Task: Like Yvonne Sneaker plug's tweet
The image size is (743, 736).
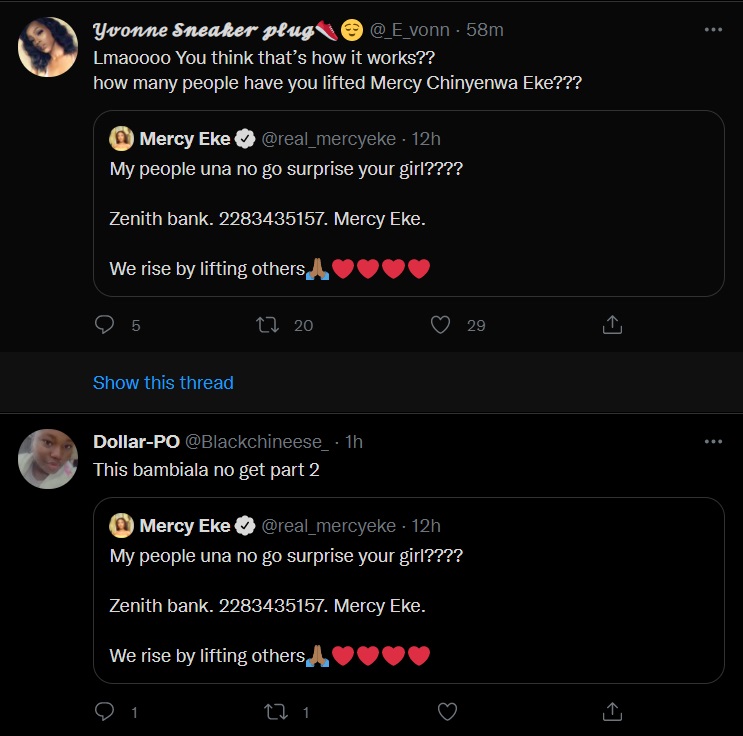Action: click(439, 325)
